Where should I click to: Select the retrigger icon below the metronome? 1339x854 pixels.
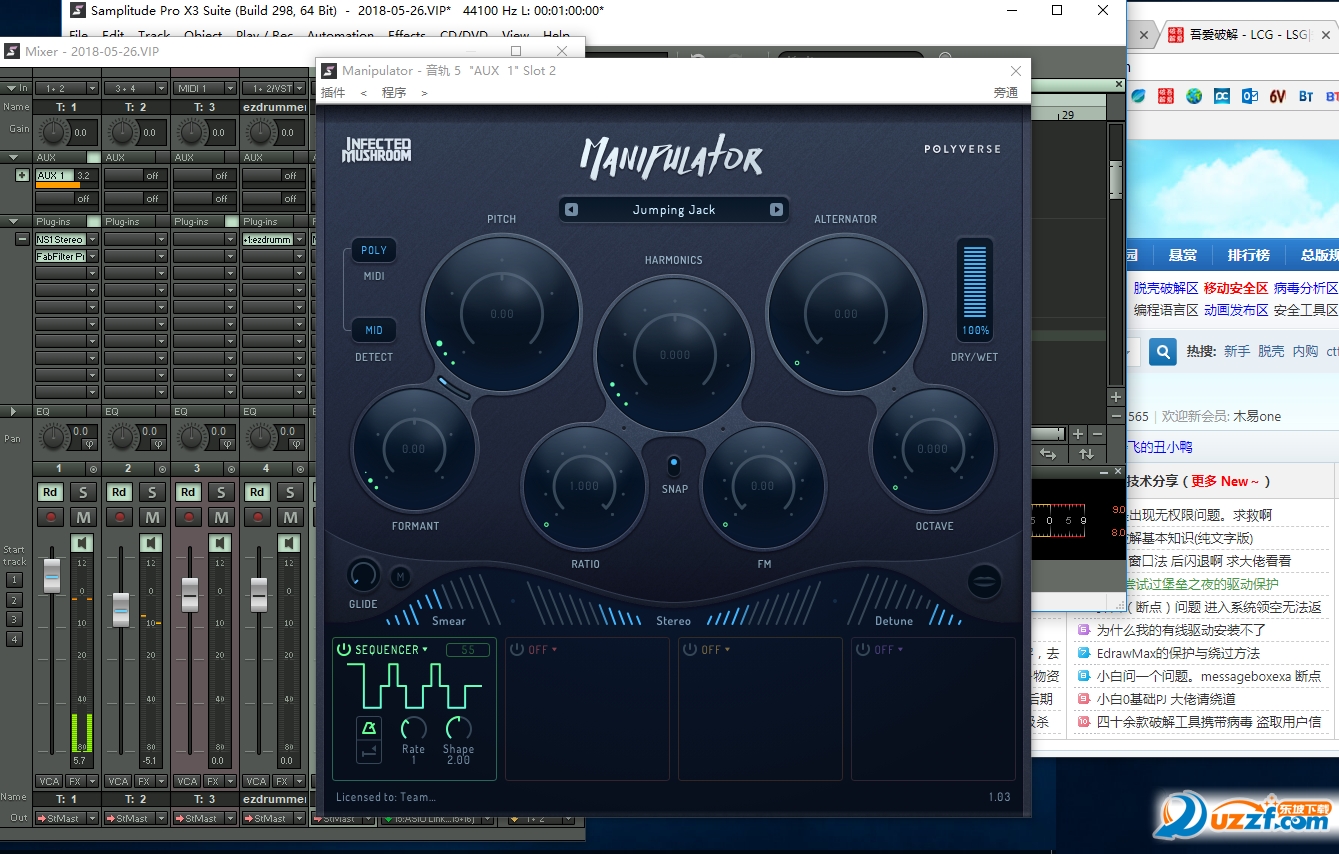point(369,752)
